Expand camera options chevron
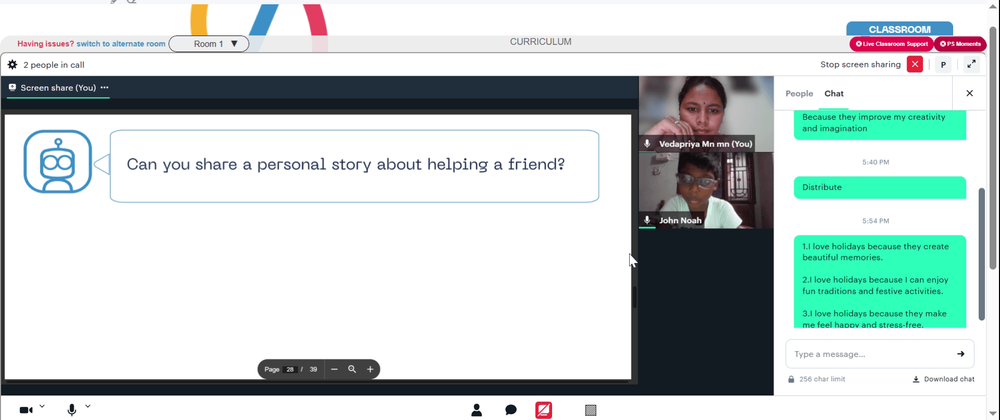The height and width of the screenshot is (420, 1000). [x=42, y=406]
